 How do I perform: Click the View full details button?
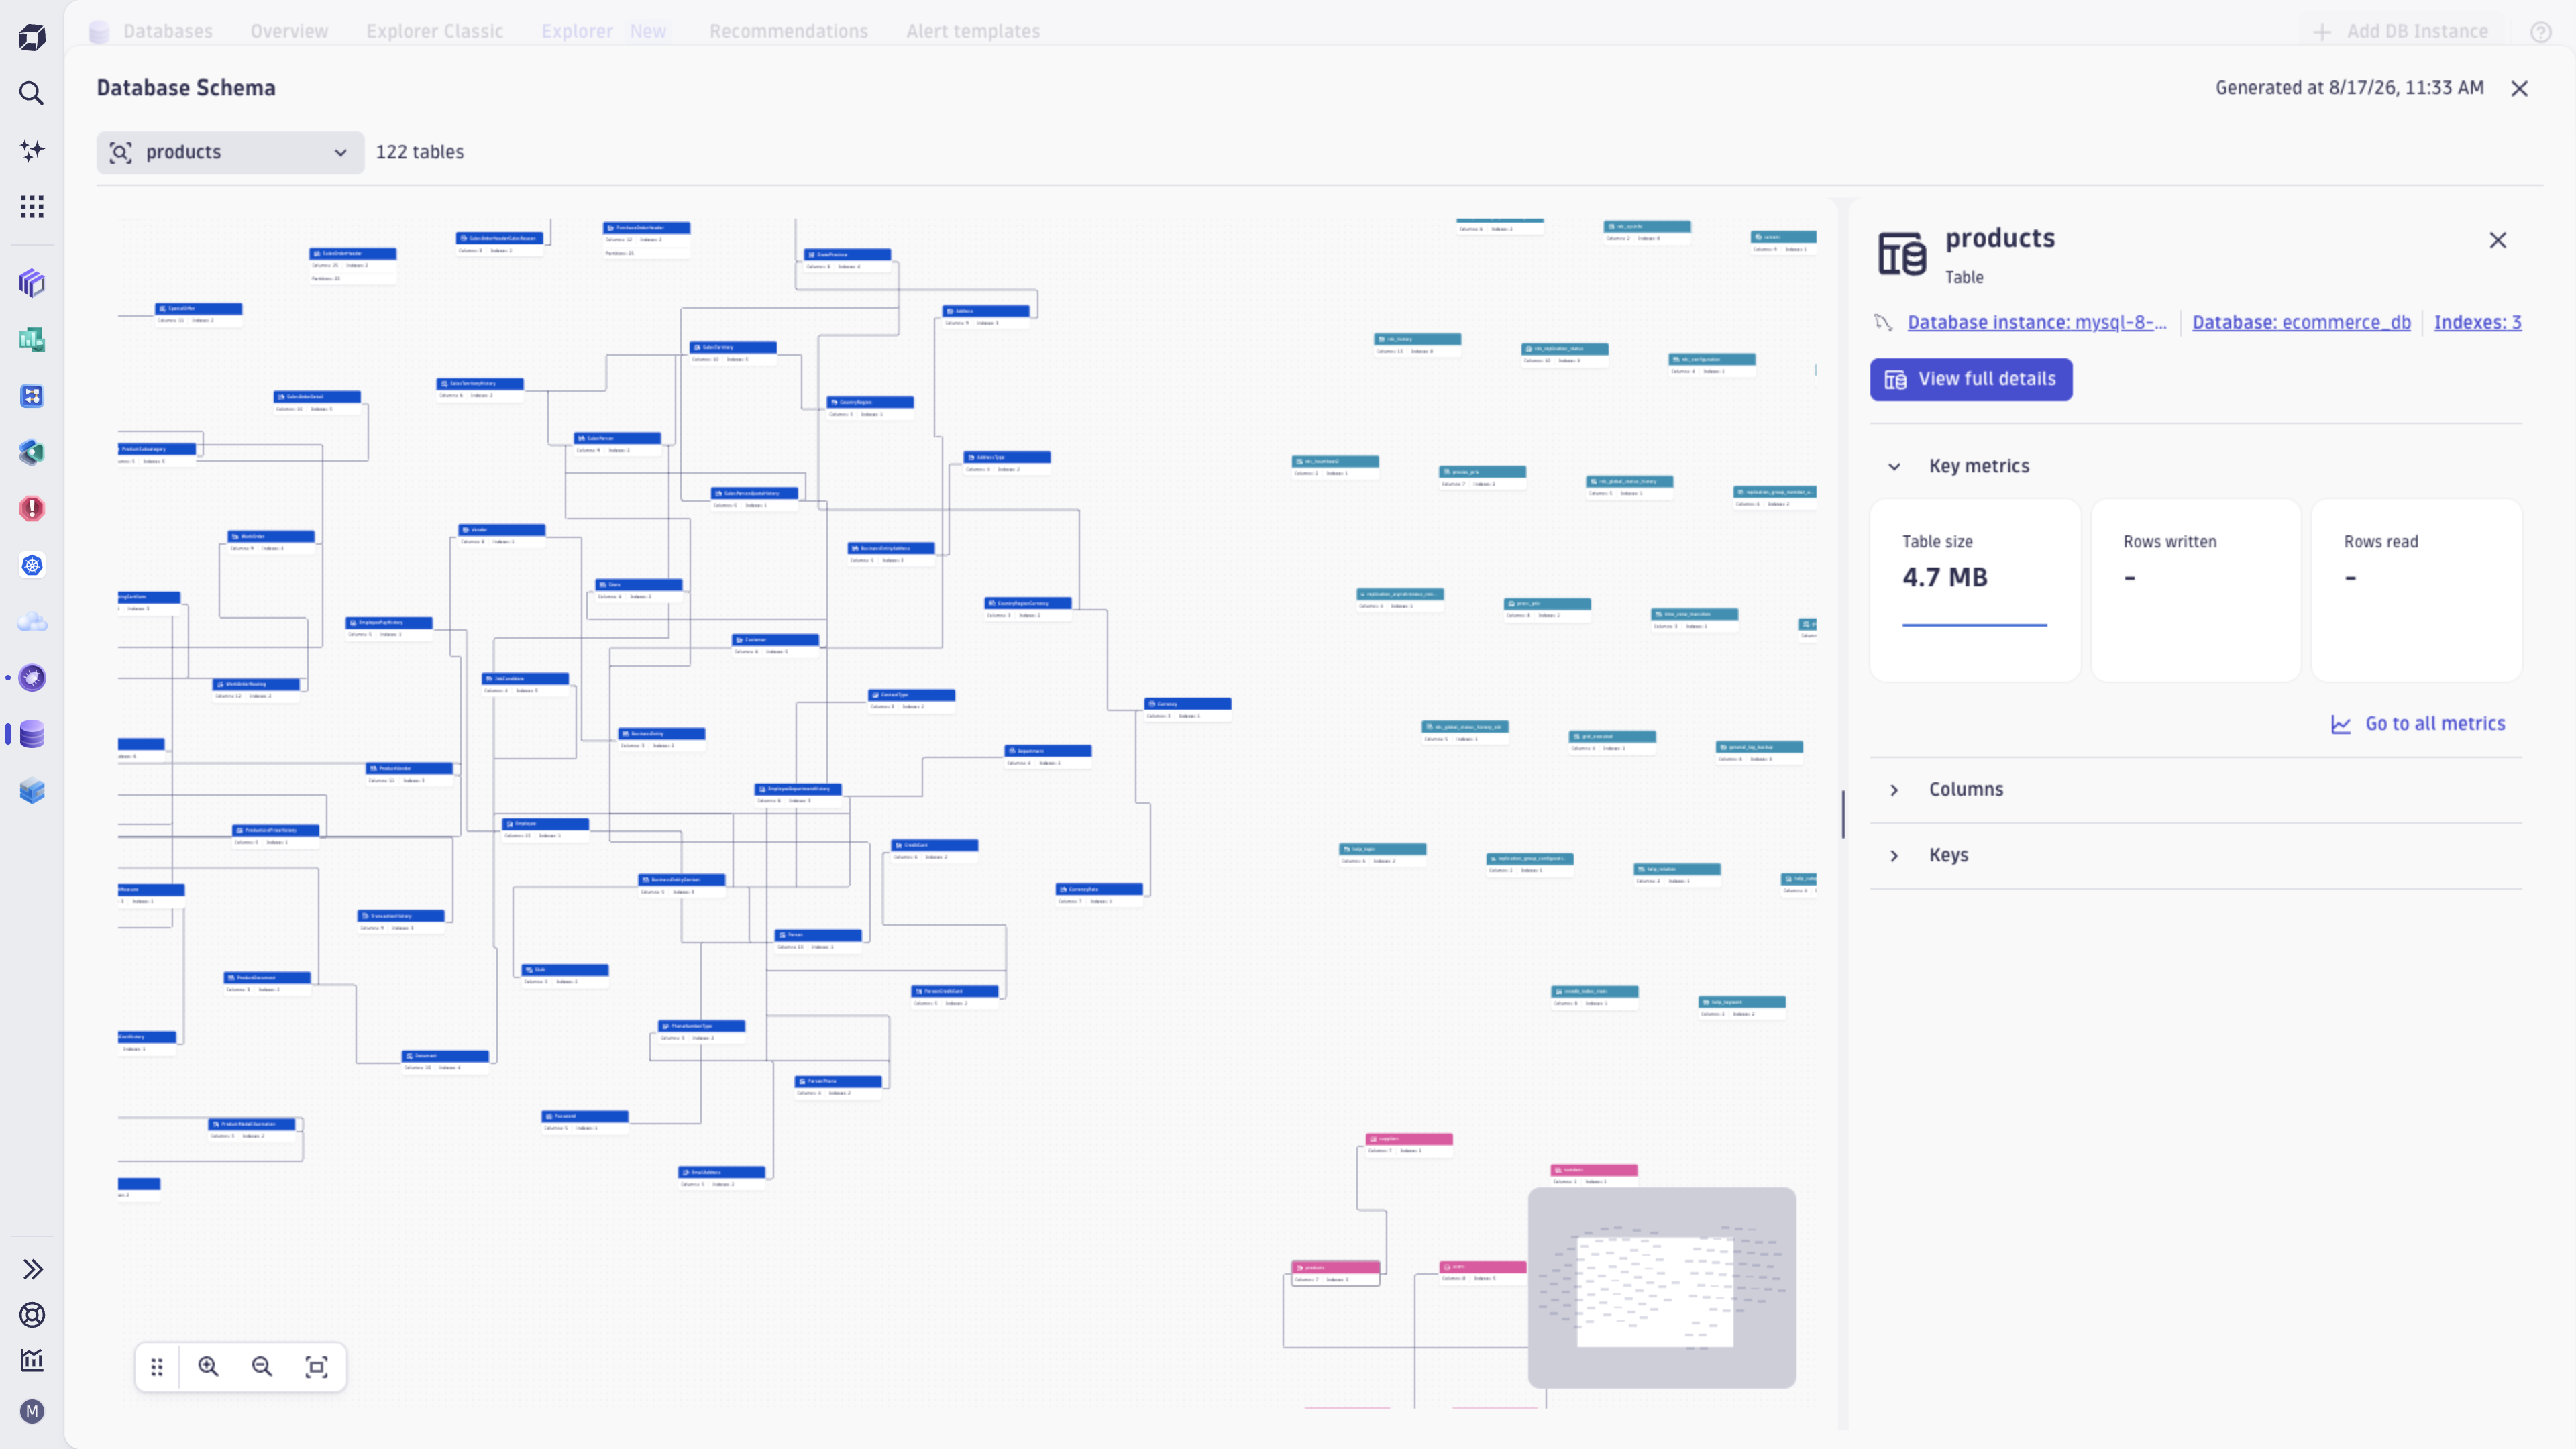1971,379
